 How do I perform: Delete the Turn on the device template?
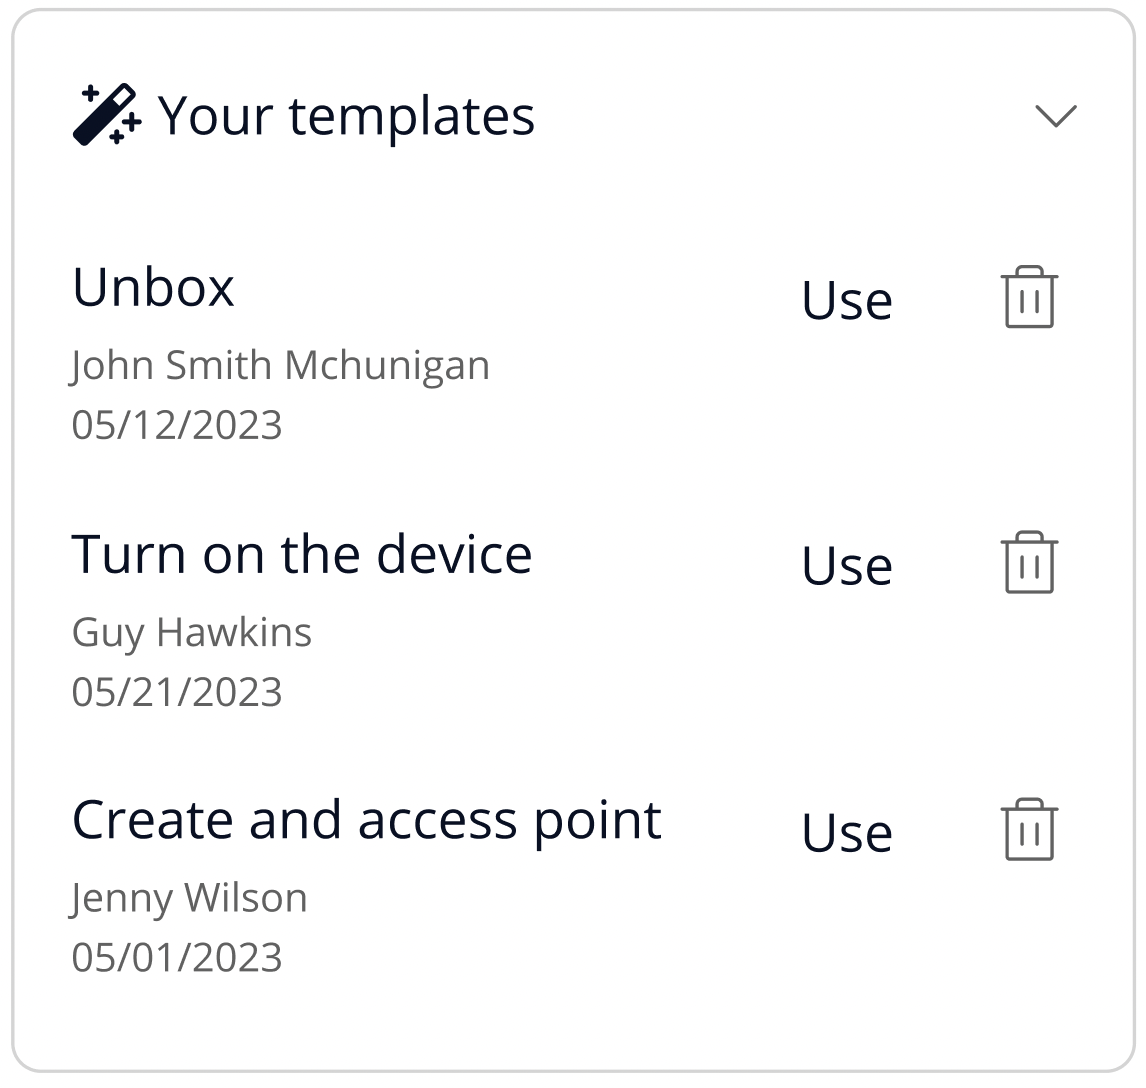[x=1029, y=564]
